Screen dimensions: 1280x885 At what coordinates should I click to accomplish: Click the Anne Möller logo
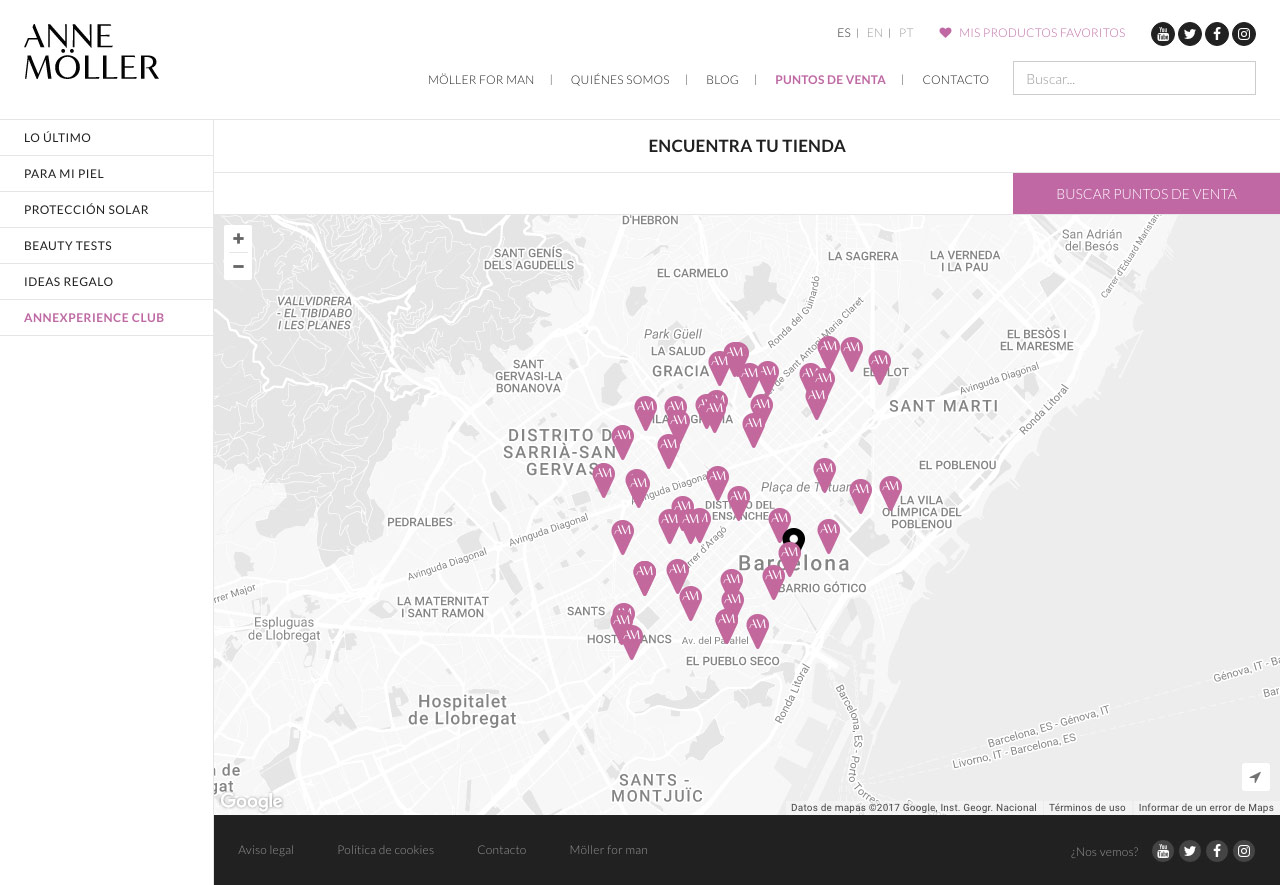click(92, 52)
